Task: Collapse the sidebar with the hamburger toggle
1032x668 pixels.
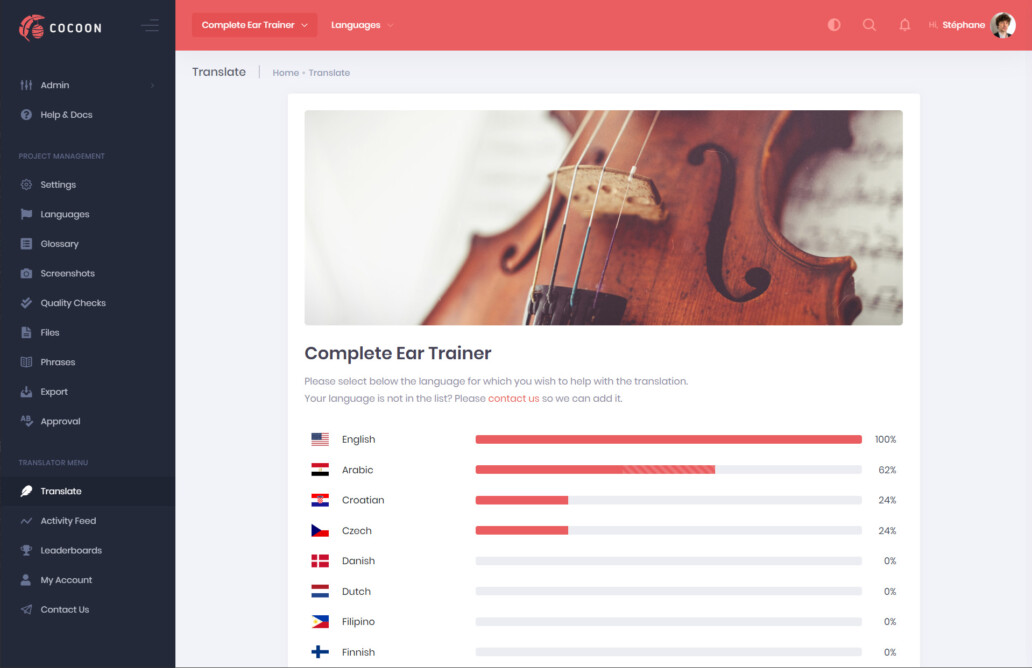Action: click(151, 25)
